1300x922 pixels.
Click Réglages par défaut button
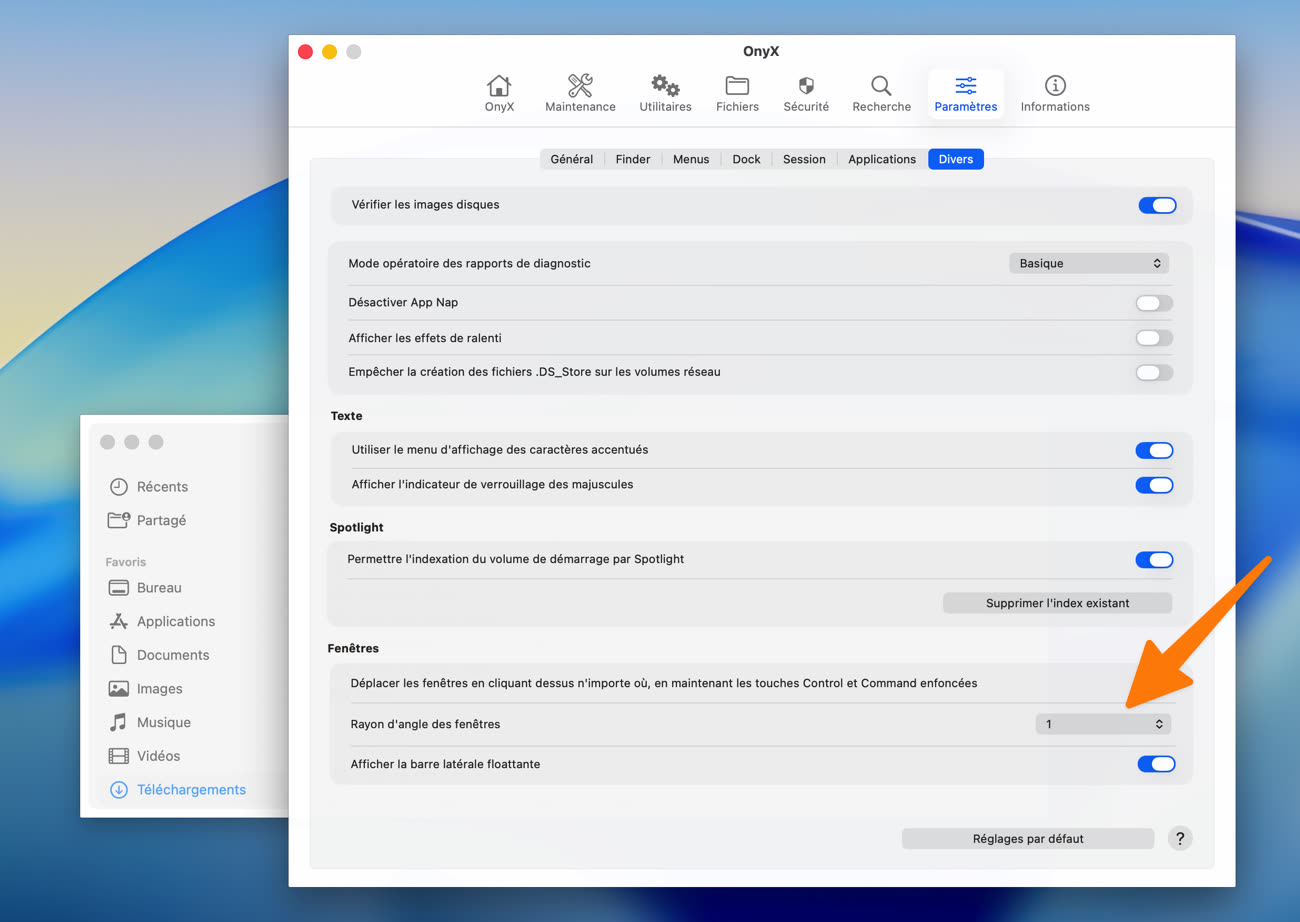[x=1028, y=839]
